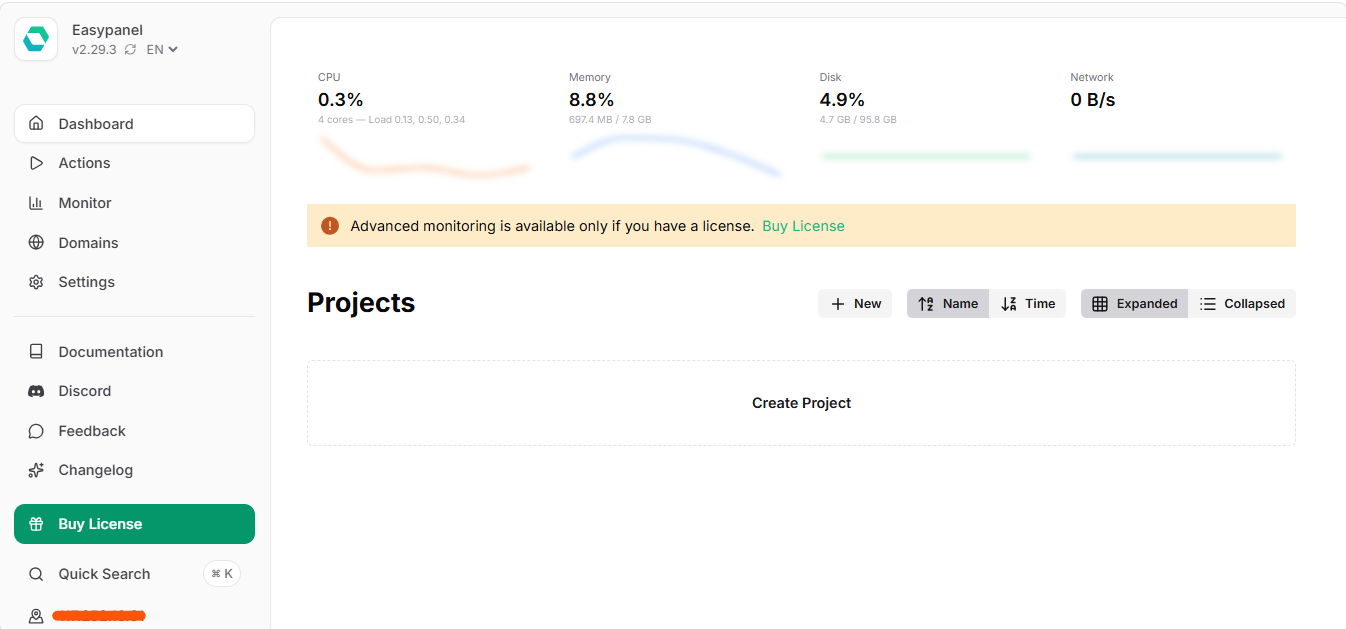Click the Discord logo icon
Image resolution: width=1346 pixels, height=629 pixels.
[x=36, y=391]
